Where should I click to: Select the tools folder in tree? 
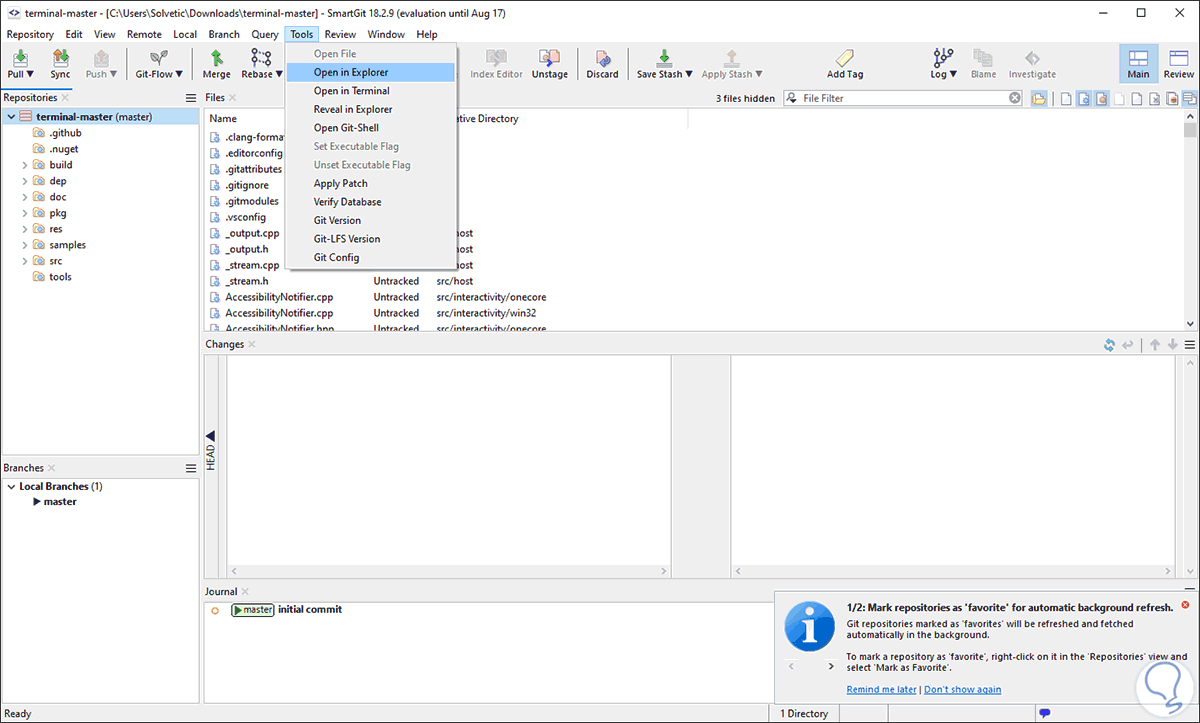(x=60, y=277)
